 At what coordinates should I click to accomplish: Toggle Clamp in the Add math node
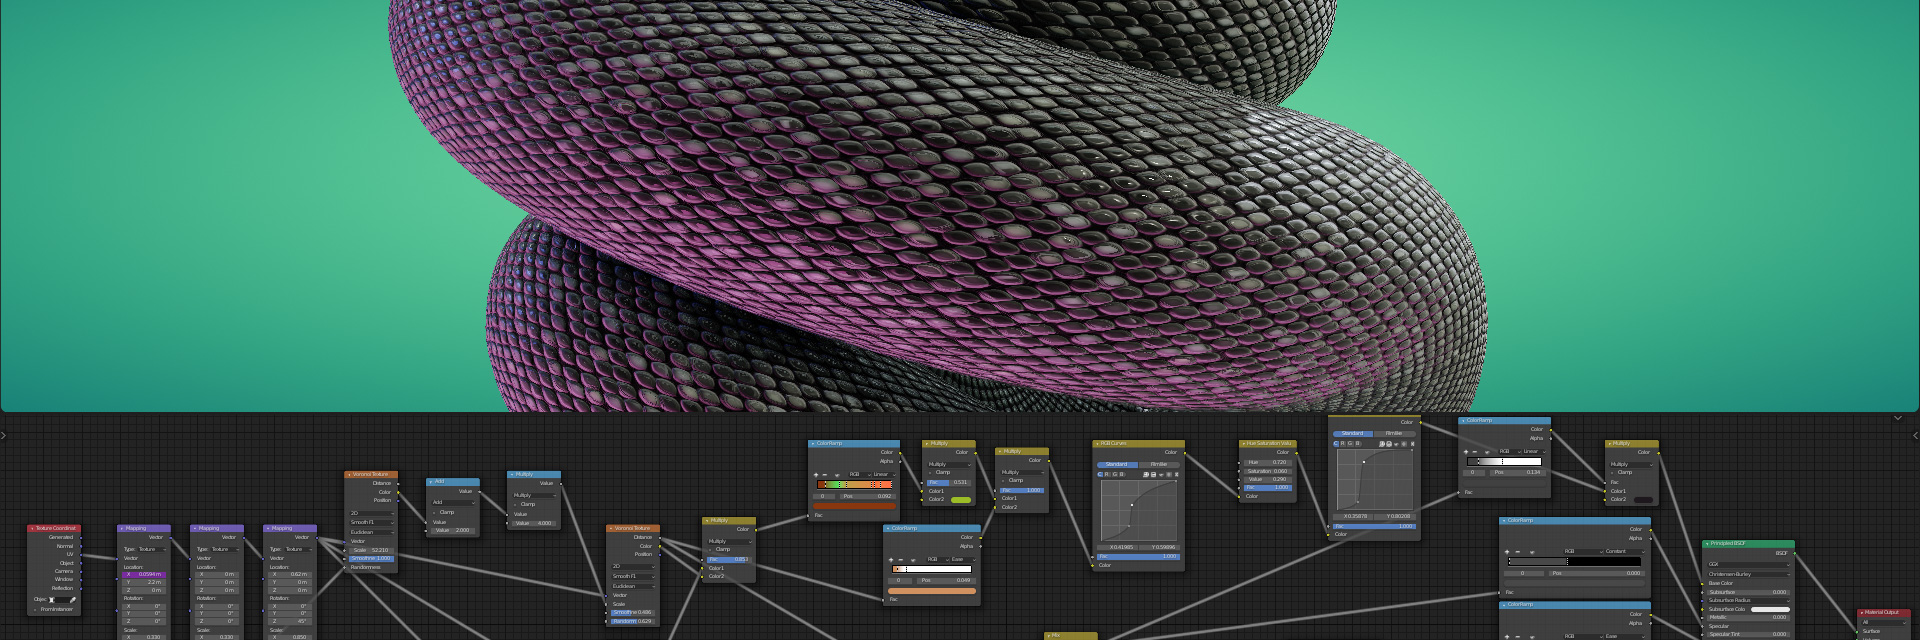click(435, 512)
